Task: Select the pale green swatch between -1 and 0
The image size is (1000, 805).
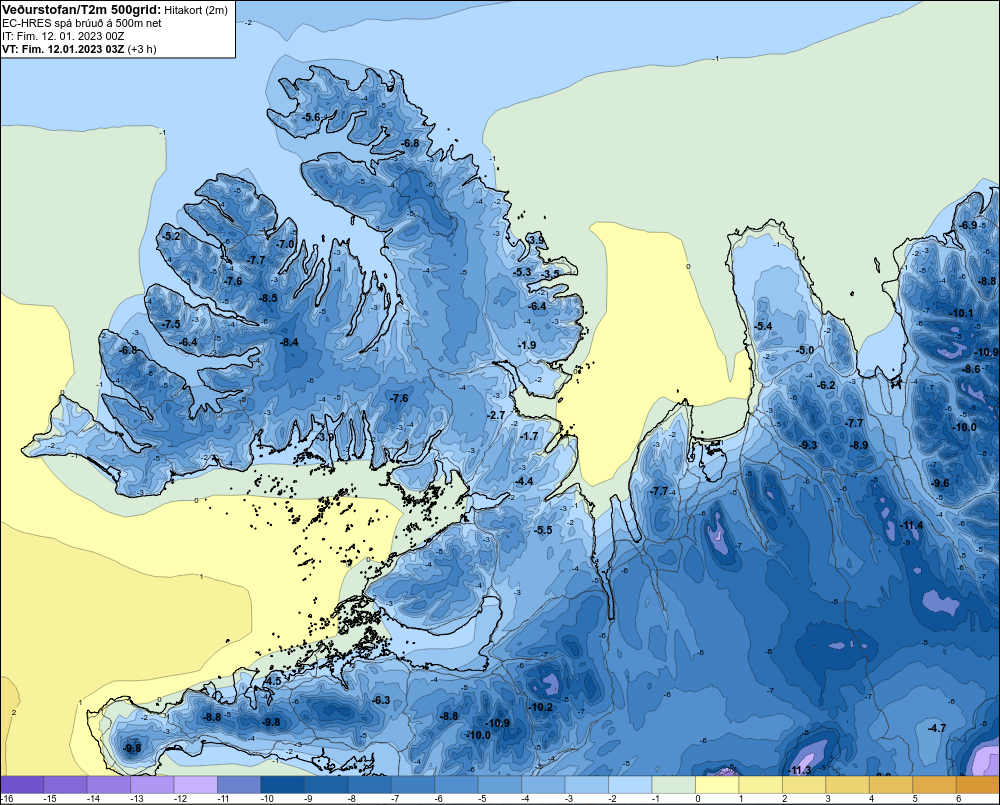Action: click(674, 785)
